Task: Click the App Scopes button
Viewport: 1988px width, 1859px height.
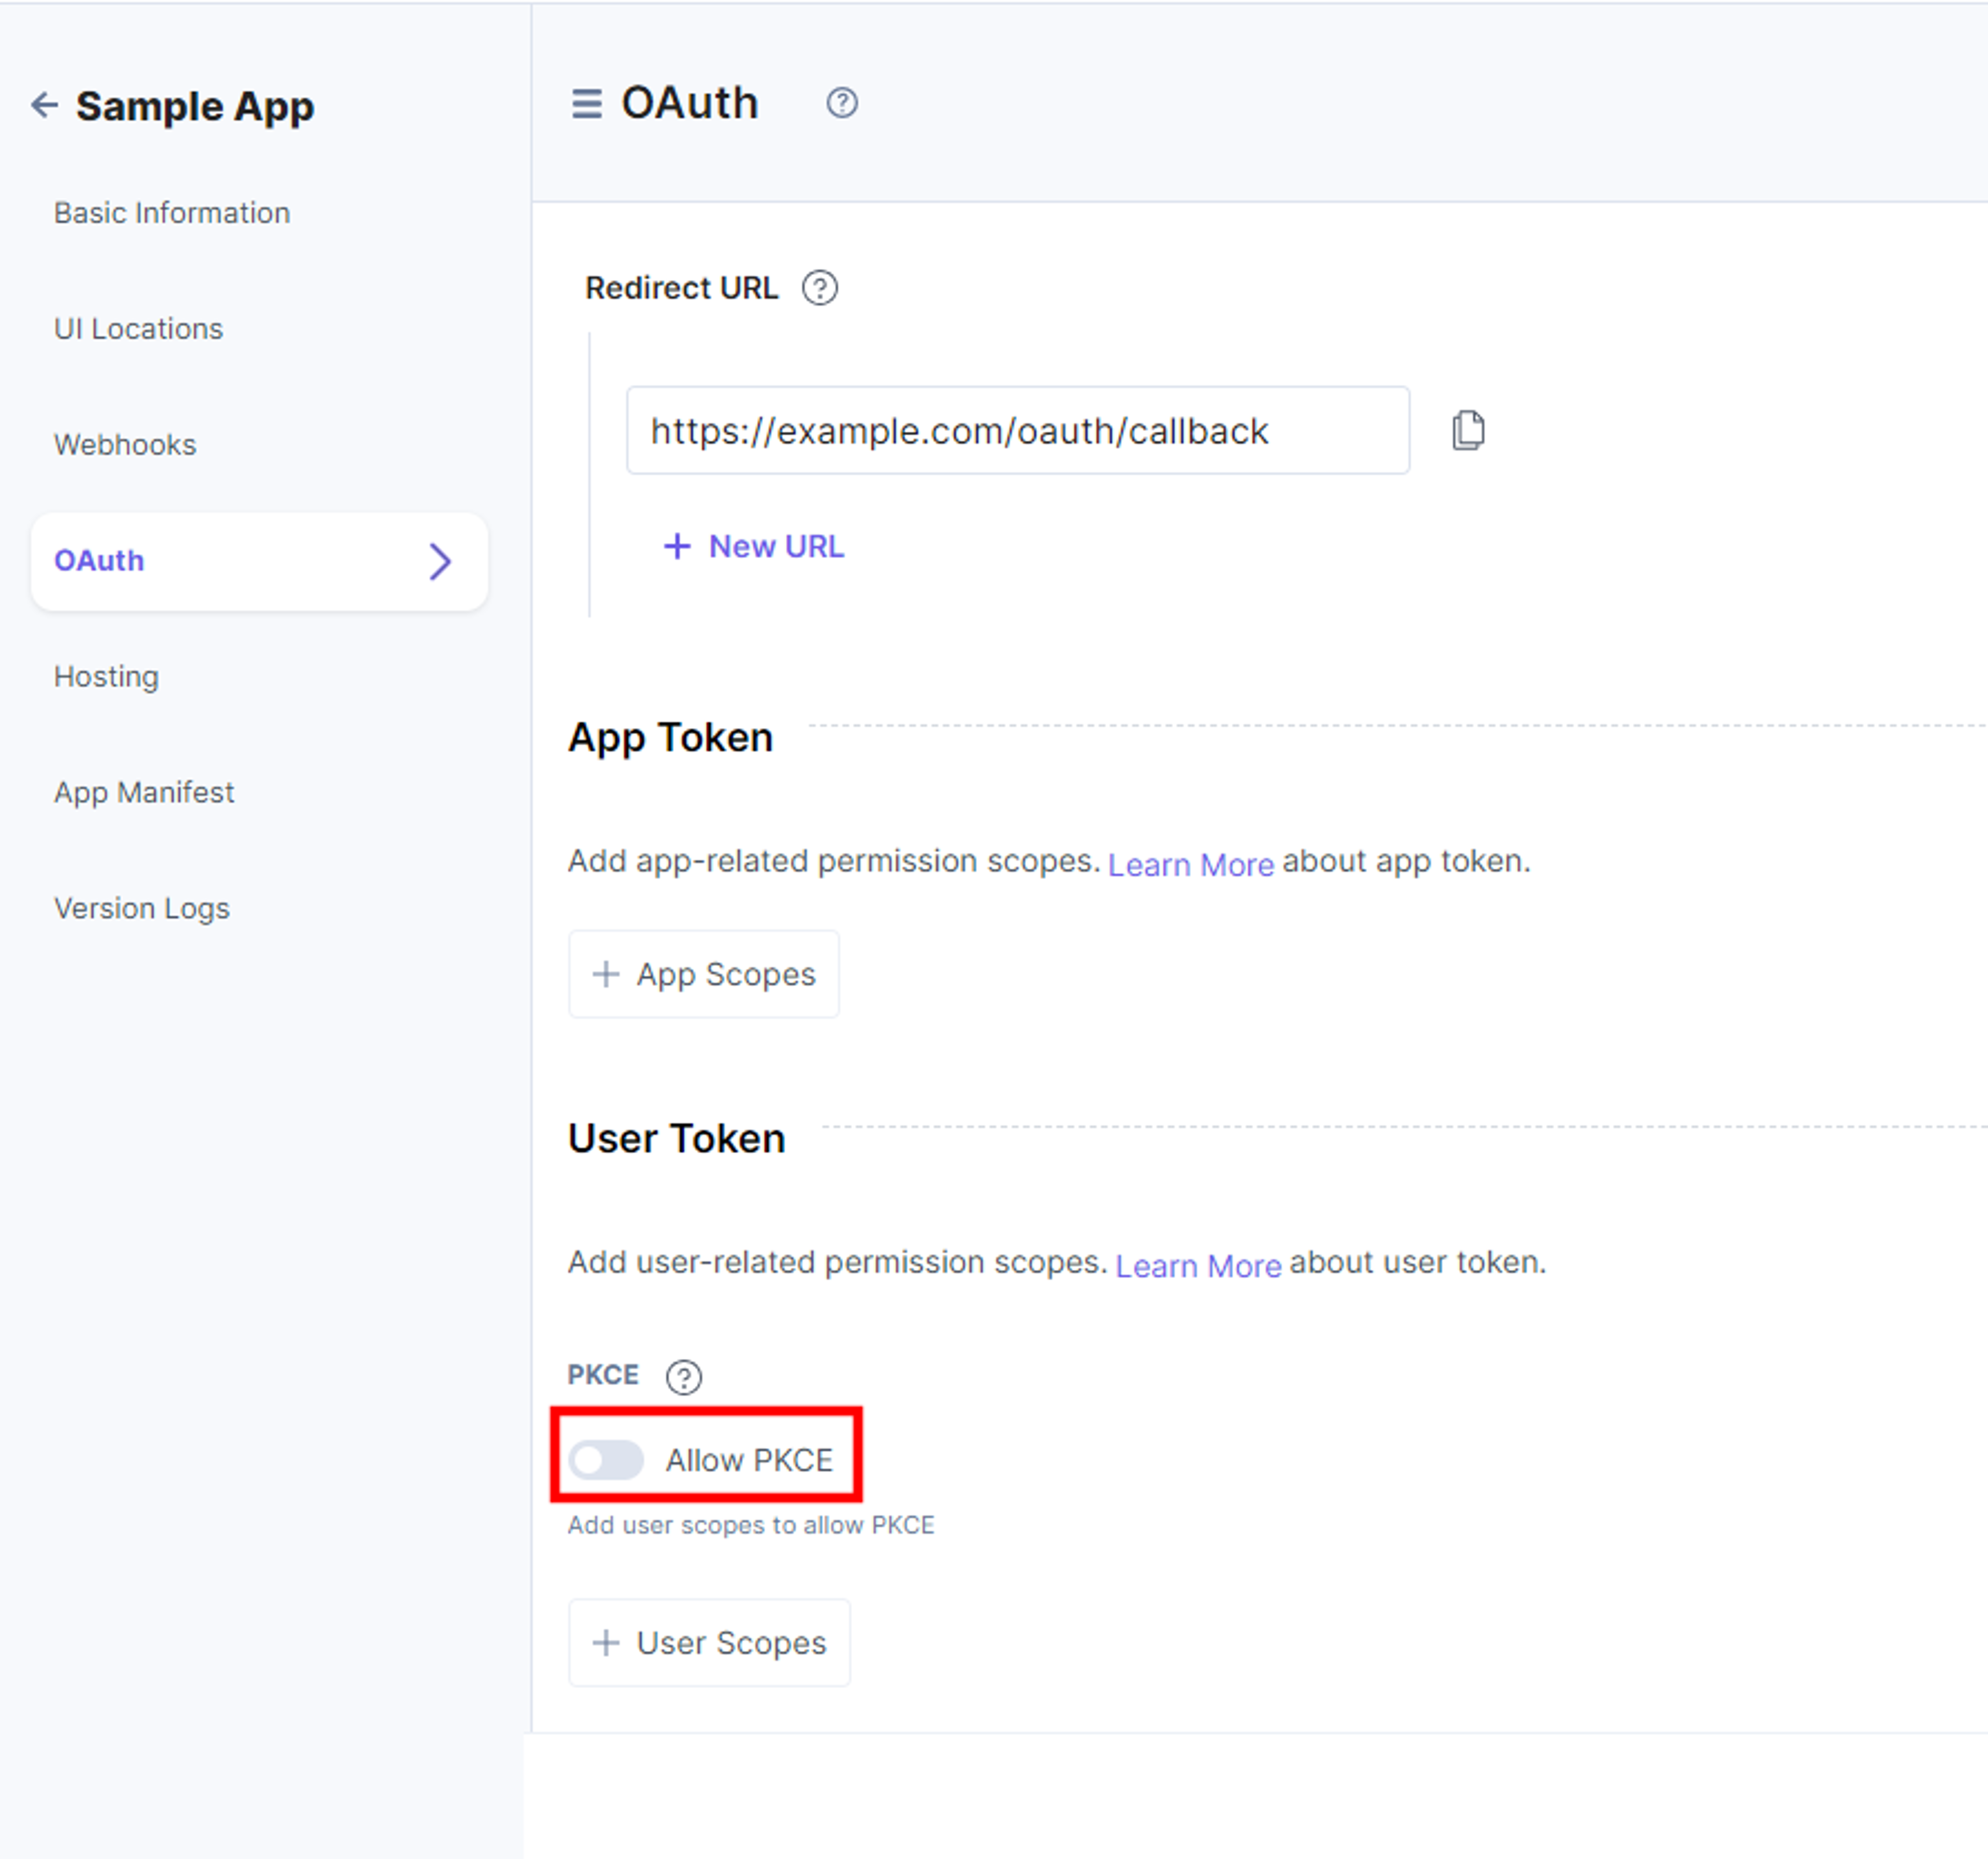Action: [x=704, y=974]
